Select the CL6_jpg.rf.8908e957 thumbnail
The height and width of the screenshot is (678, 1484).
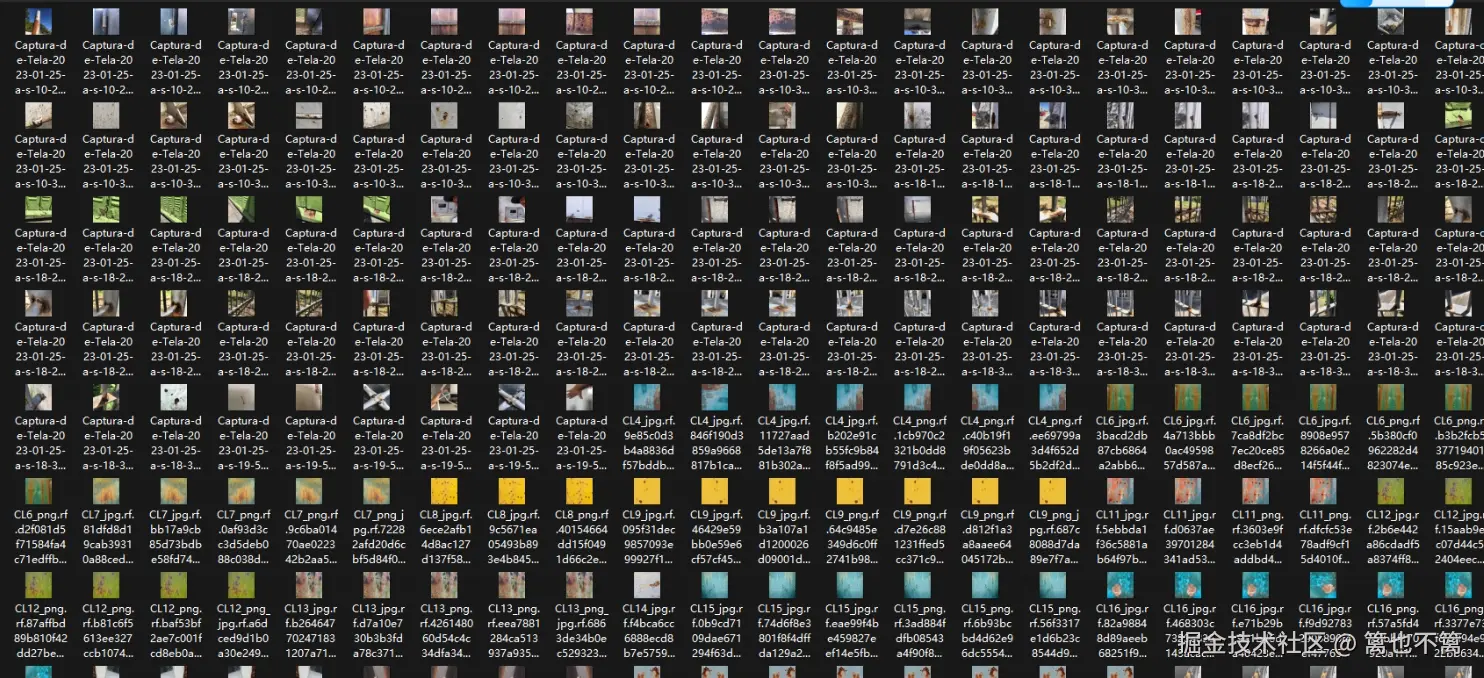1325,398
